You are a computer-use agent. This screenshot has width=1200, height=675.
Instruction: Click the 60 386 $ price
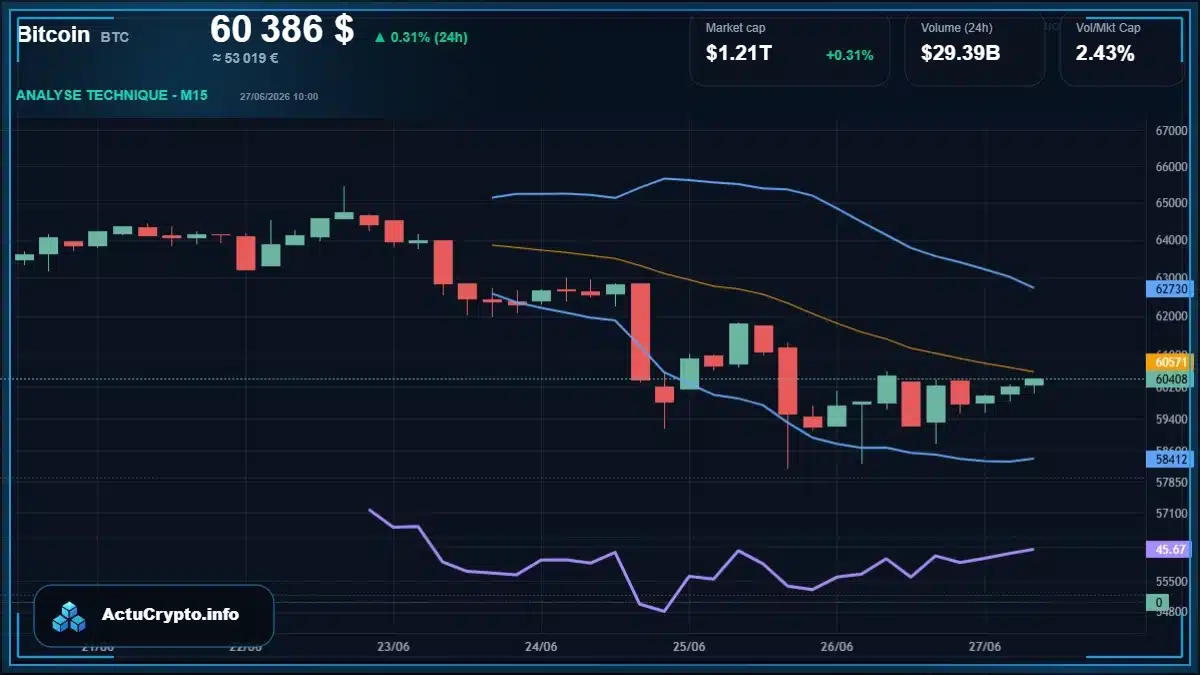tap(282, 29)
